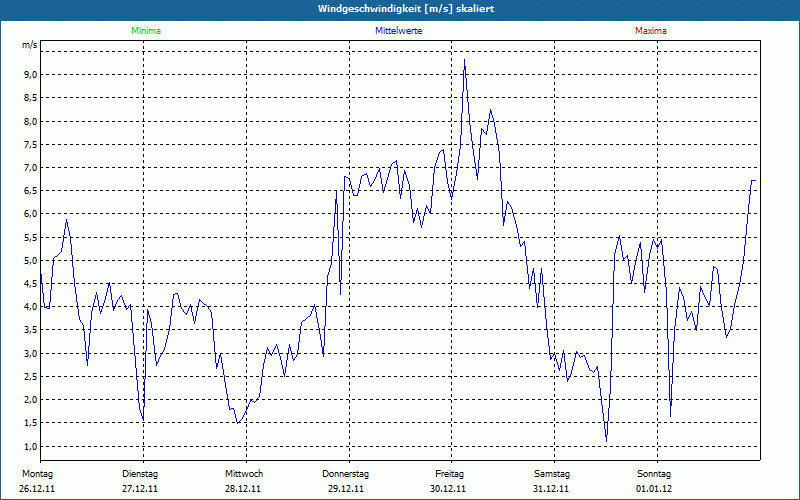Click the red Maxima legend label

pos(651,31)
